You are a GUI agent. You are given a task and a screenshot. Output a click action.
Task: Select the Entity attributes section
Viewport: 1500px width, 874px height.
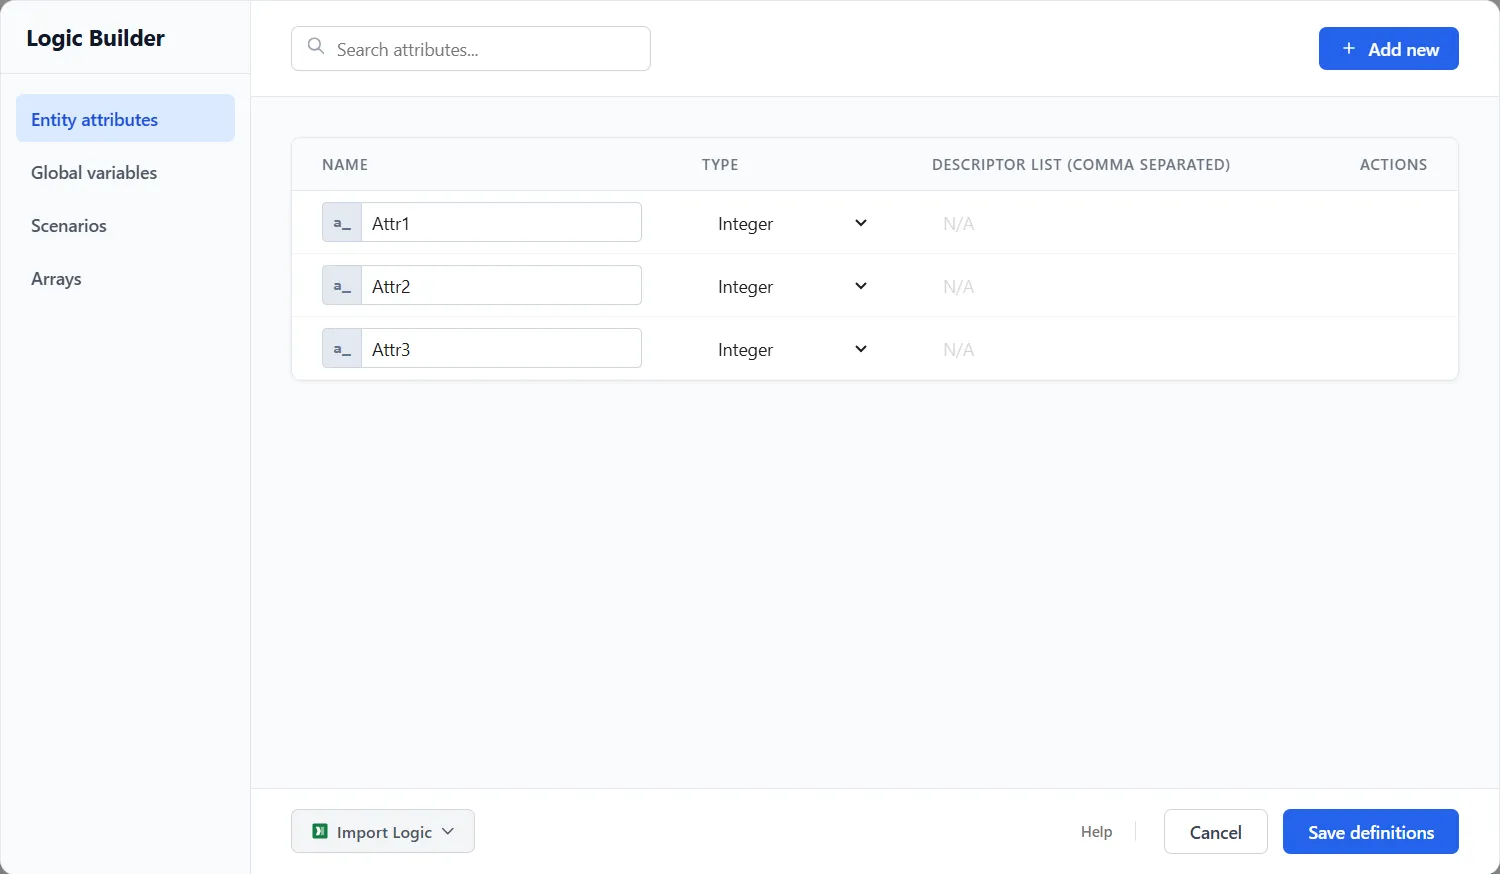(x=125, y=118)
